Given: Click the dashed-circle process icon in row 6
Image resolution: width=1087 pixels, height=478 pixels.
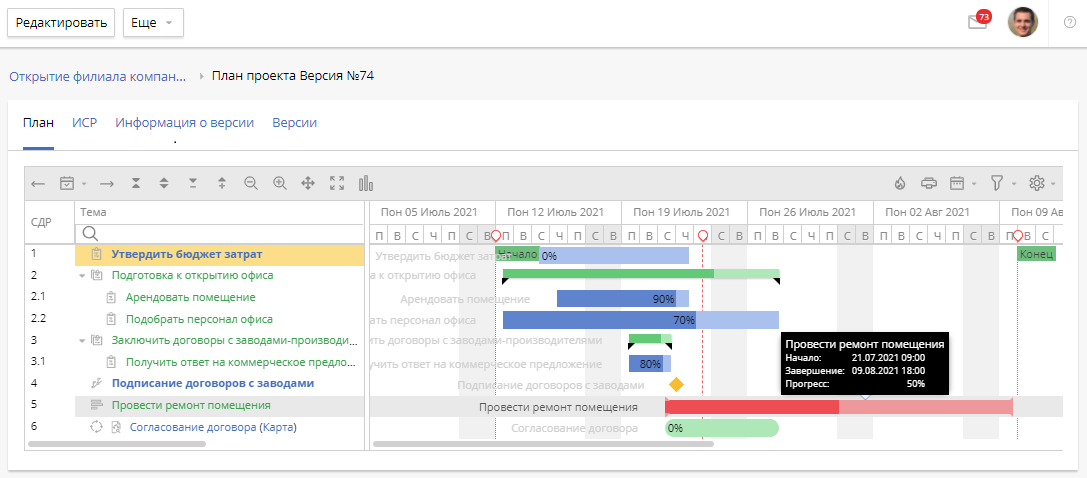Looking at the screenshot, I should [x=97, y=427].
